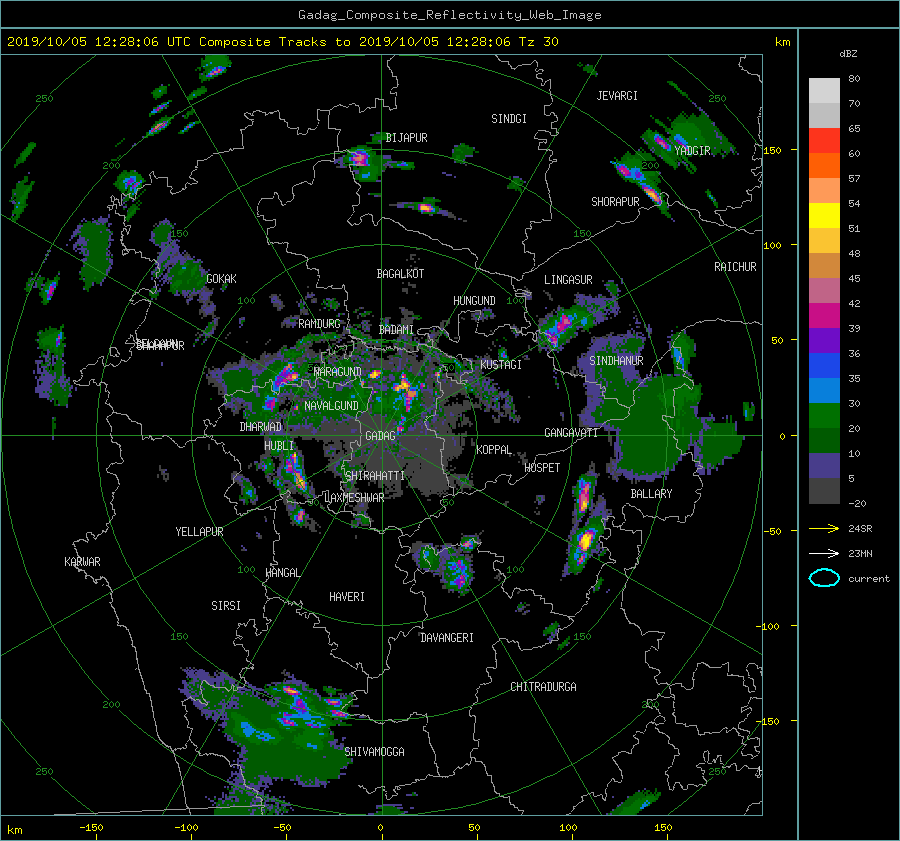The height and width of the screenshot is (841, 900).
Task: Pick the light blue swatch between 35 and 30
Action: point(824,390)
